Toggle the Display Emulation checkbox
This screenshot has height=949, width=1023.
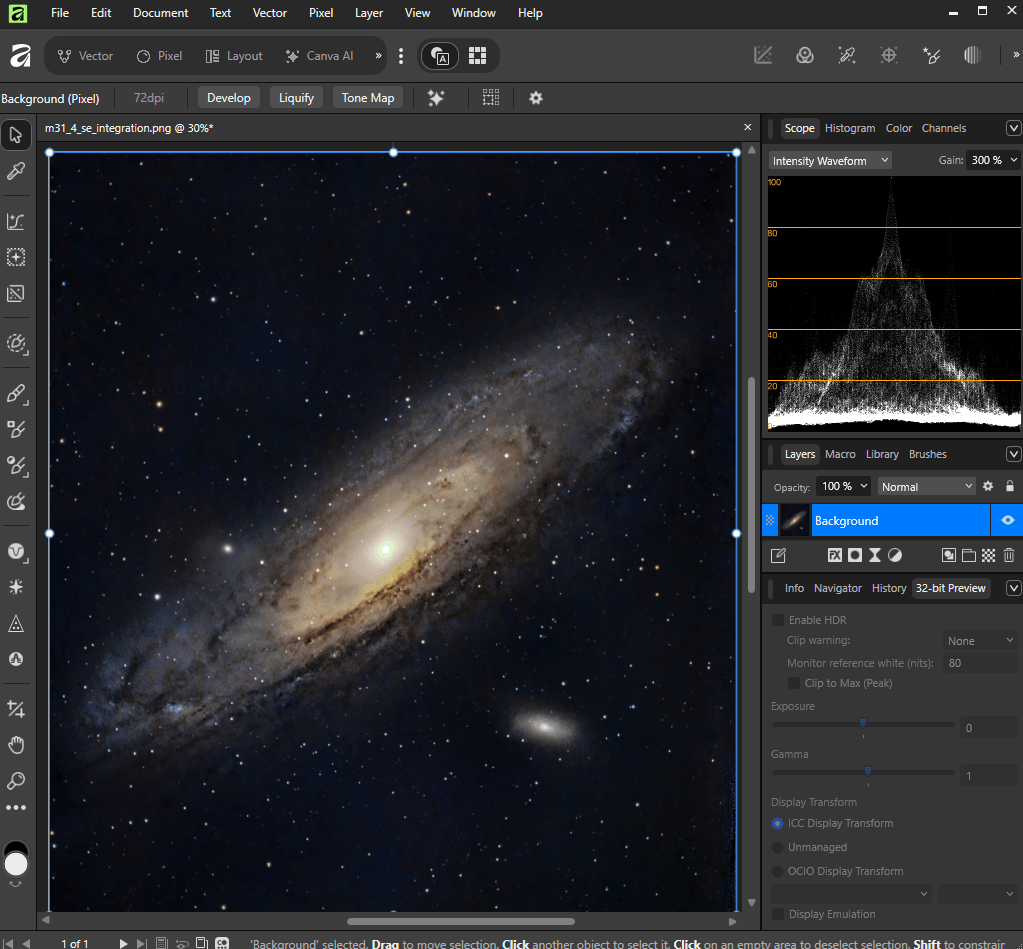pyautogui.click(x=778, y=914)
